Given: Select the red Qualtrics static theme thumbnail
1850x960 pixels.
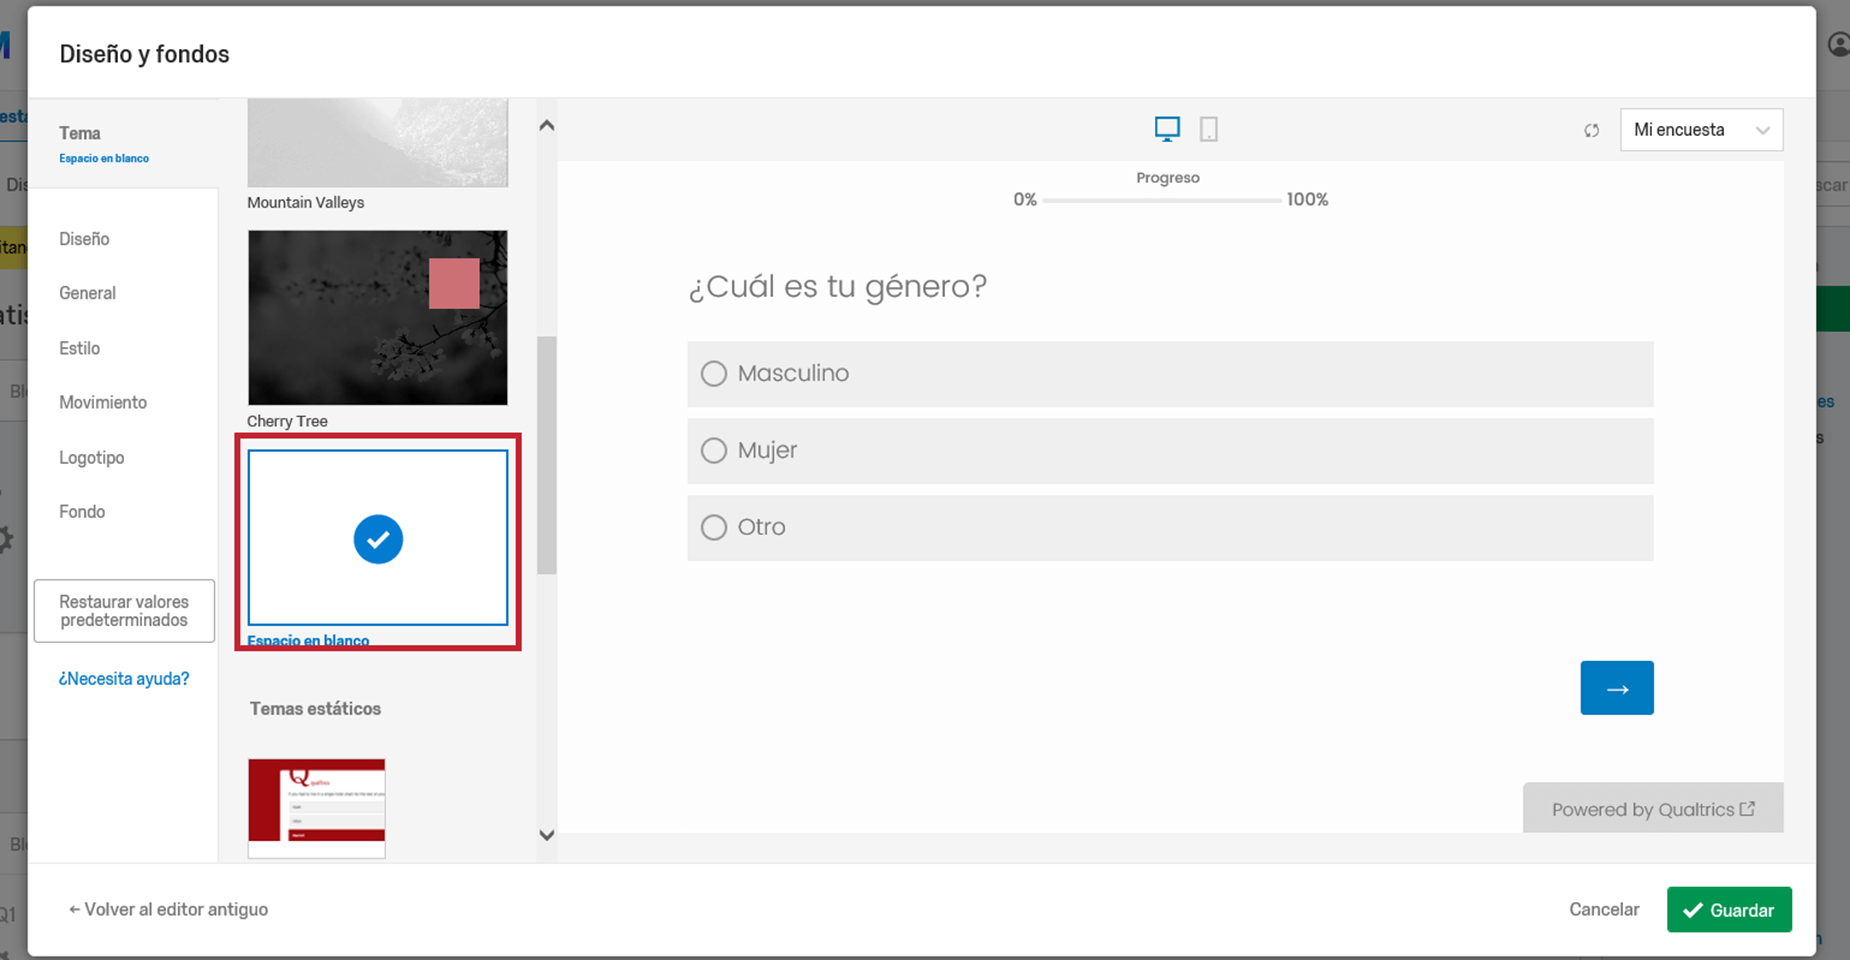Looking at the screenshot, I should [x=317, y=808].
